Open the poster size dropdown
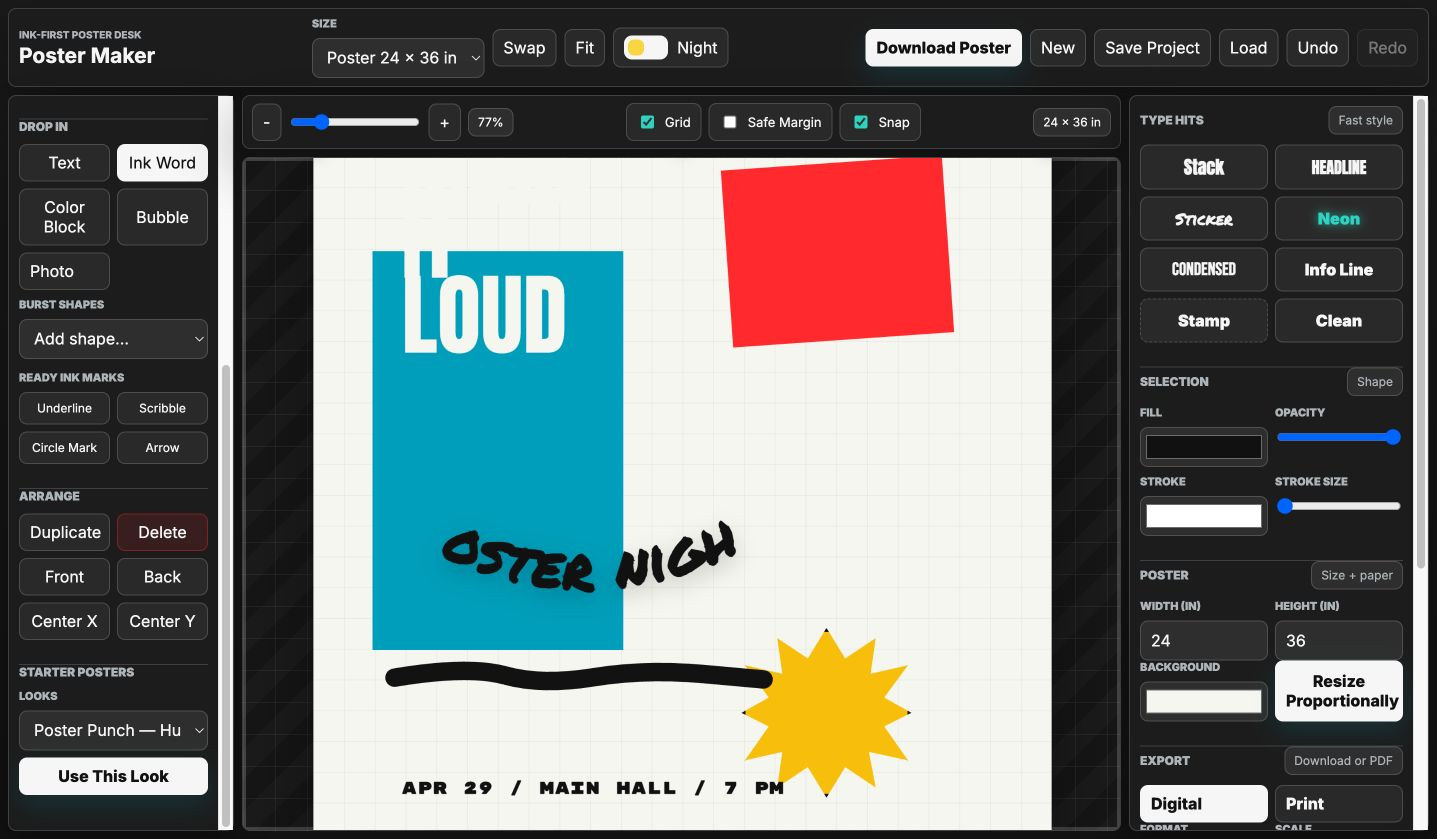Viewport: 1437px width, 839px height. click(x=398, y=58)
